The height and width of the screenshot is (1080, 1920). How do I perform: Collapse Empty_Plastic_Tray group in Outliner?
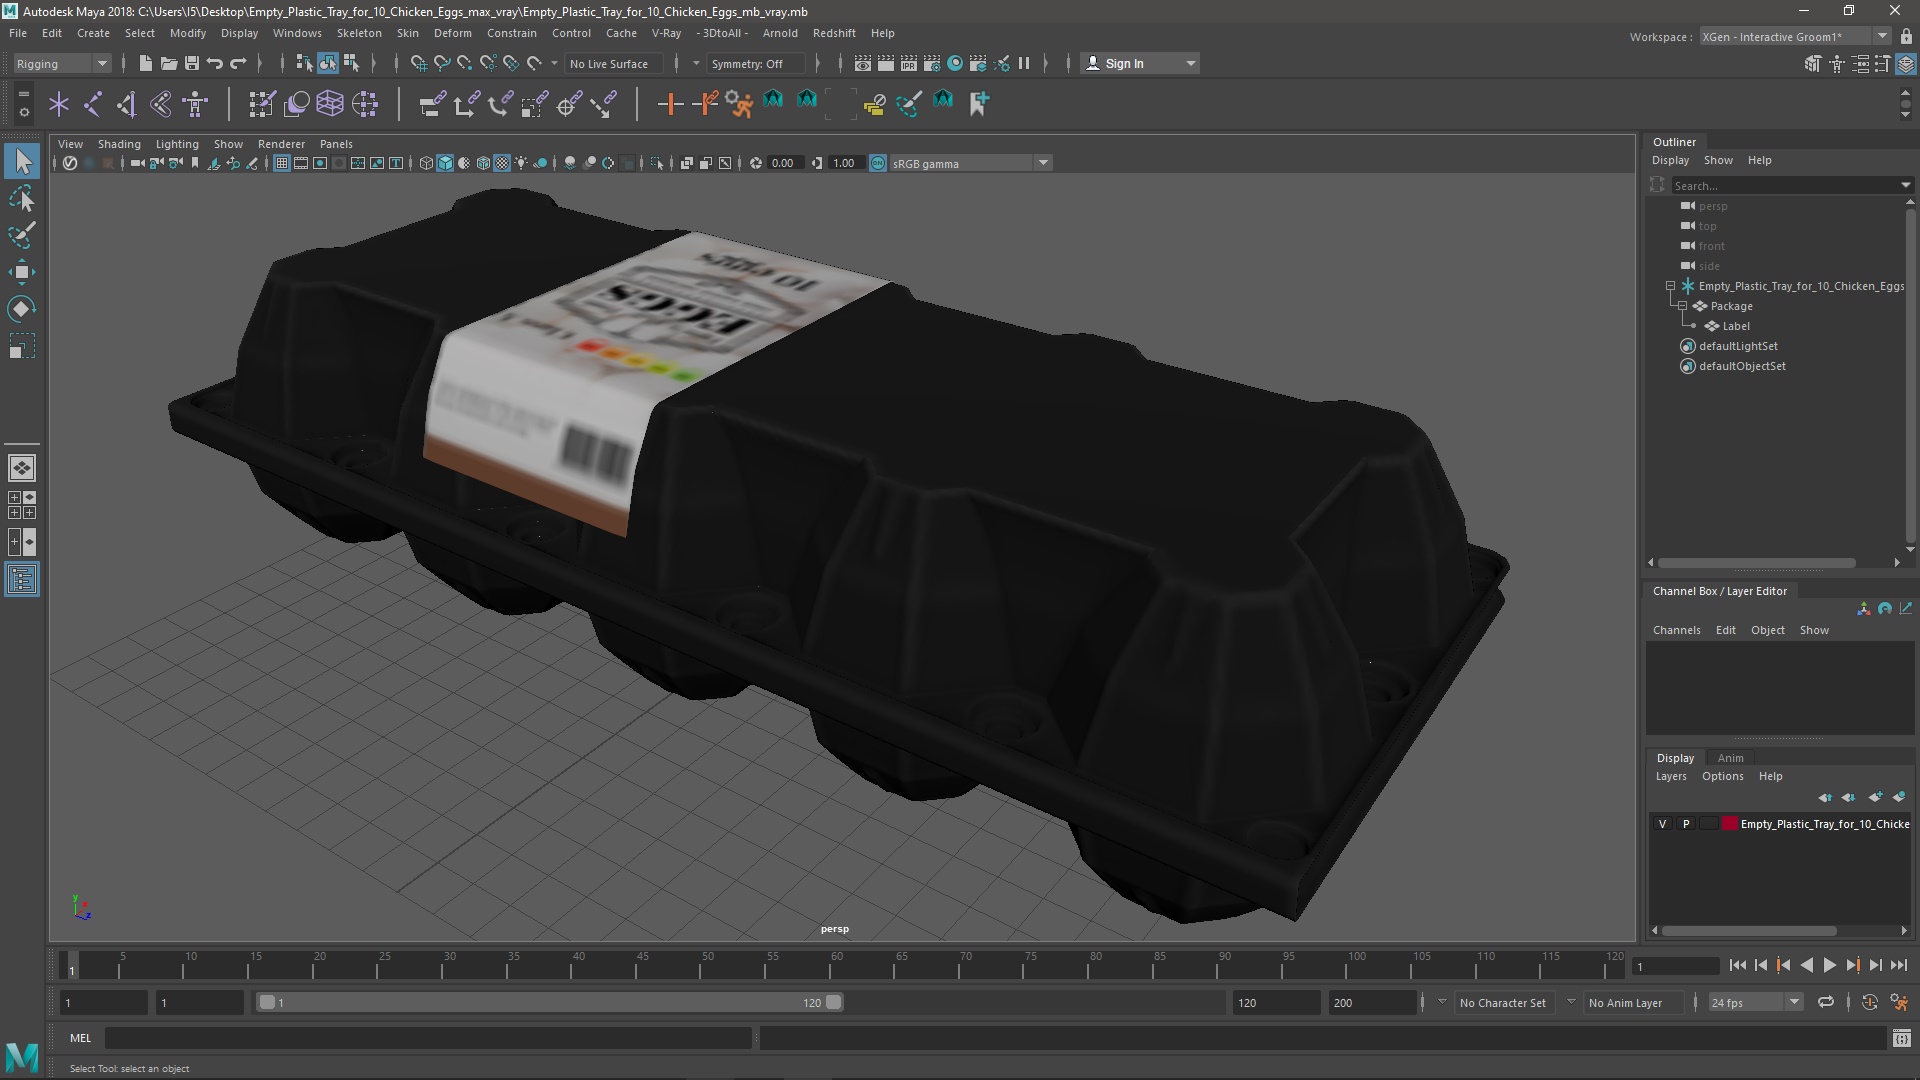pyautogui.click(x=1670, y=286)
